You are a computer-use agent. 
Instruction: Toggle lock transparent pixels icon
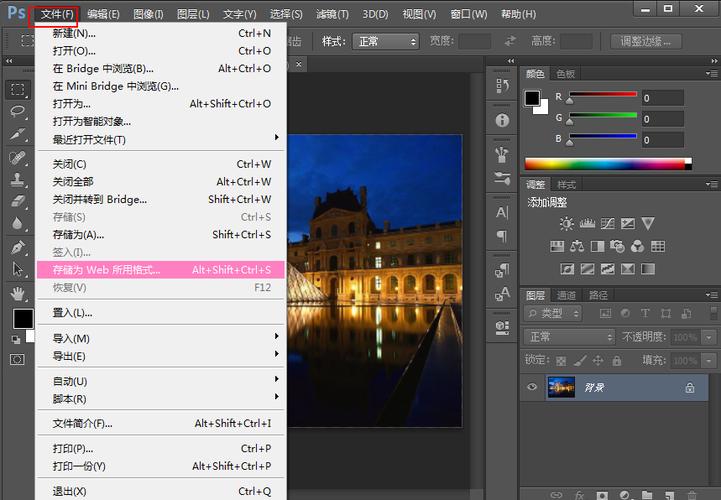[x=560, y=360]
